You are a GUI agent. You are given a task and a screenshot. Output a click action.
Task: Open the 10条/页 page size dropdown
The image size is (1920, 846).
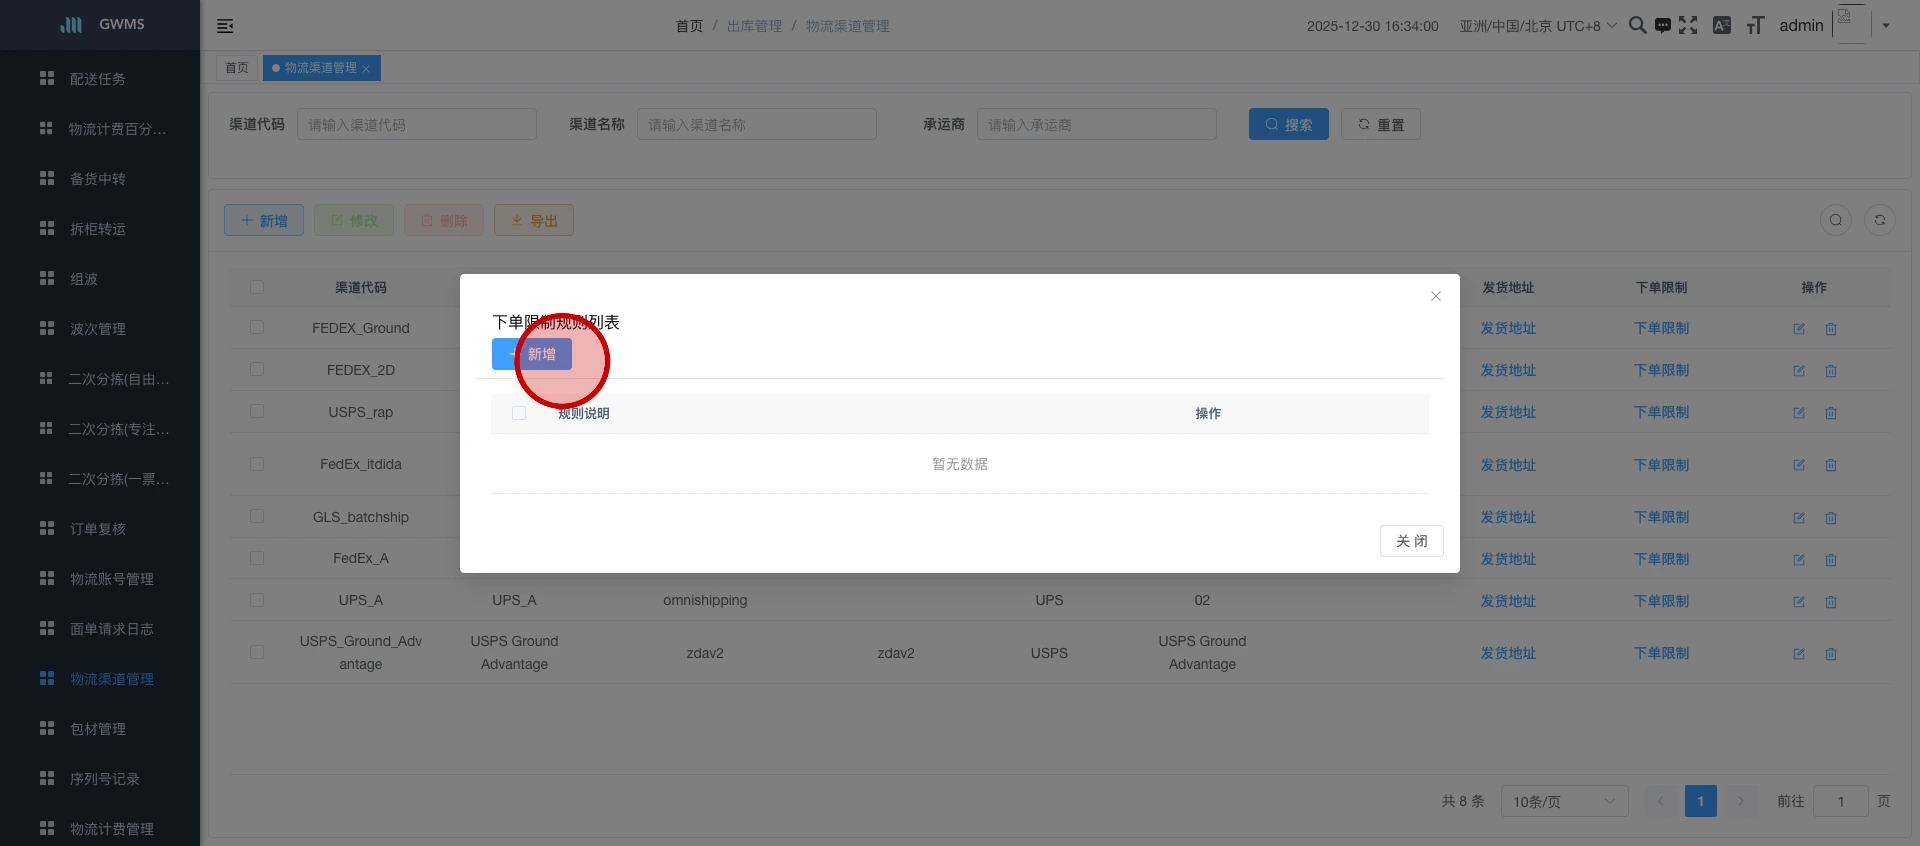pos(1564,801)
